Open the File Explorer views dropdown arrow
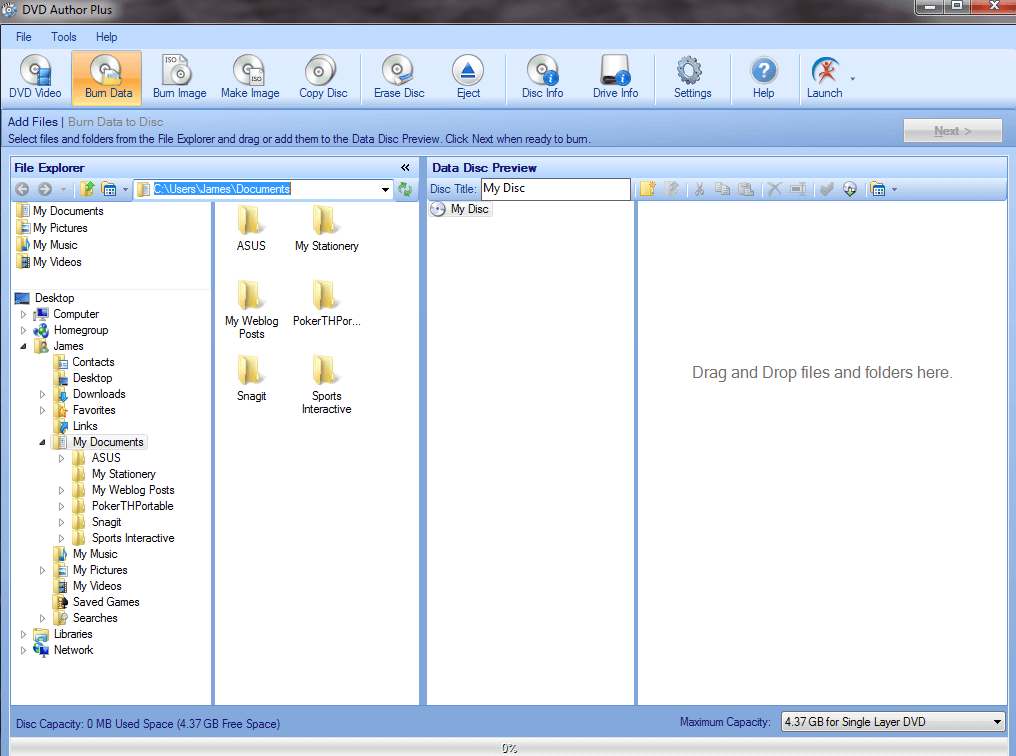1016x756 pixels. coord(125,189)
